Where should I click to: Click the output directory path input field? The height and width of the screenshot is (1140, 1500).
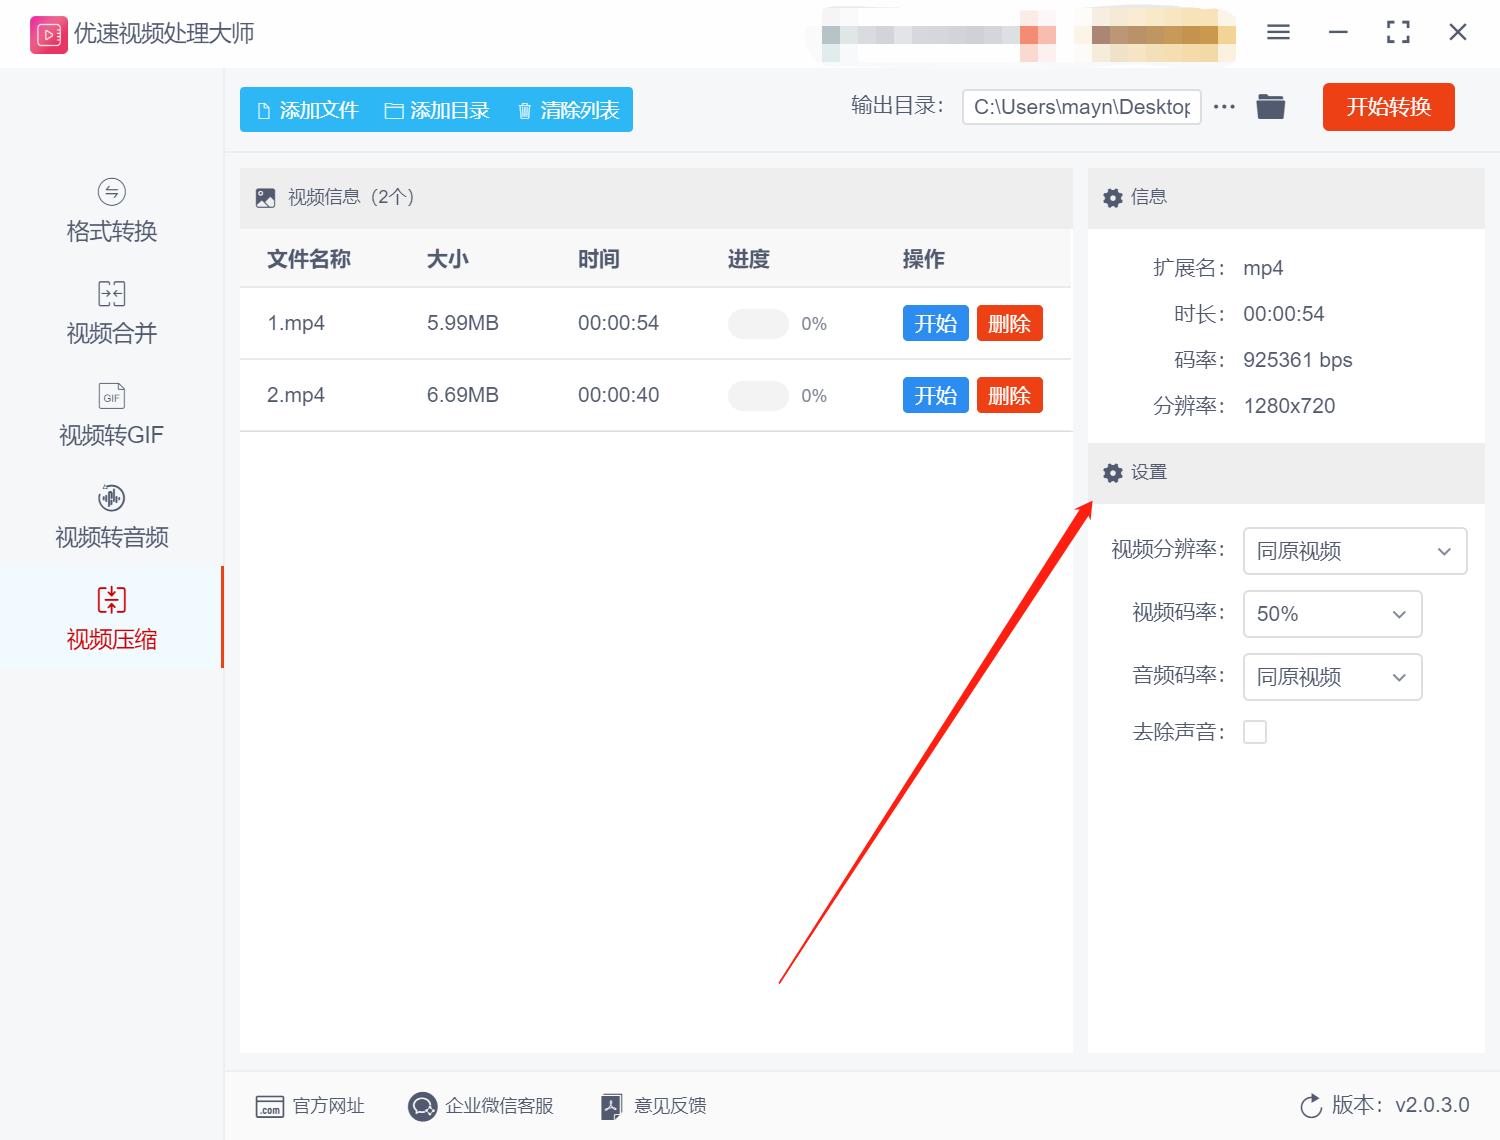(1080, 106)
